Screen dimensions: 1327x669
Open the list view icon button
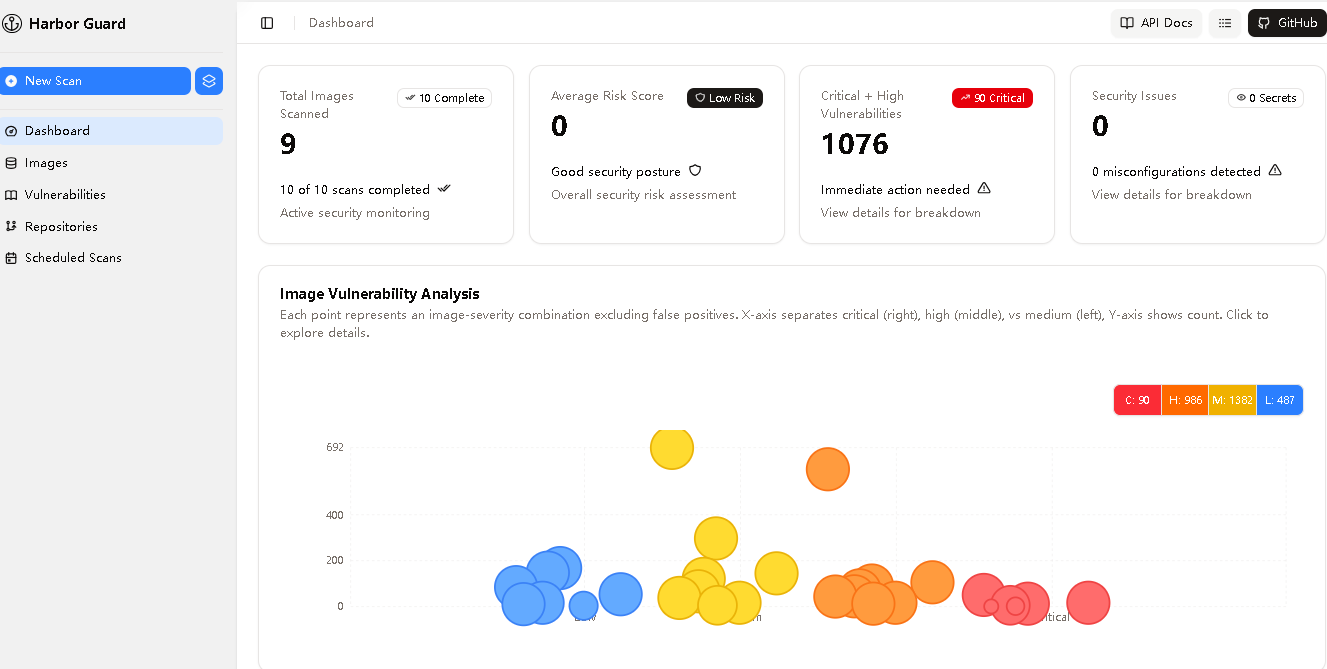(x=1225, y=23)
